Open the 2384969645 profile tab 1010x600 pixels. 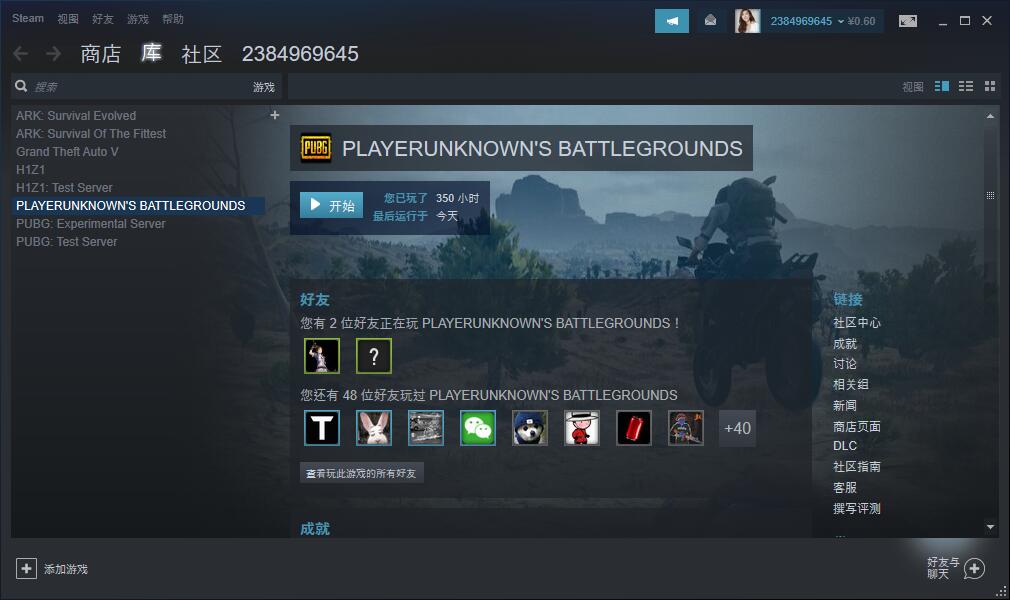pos(300,54)
